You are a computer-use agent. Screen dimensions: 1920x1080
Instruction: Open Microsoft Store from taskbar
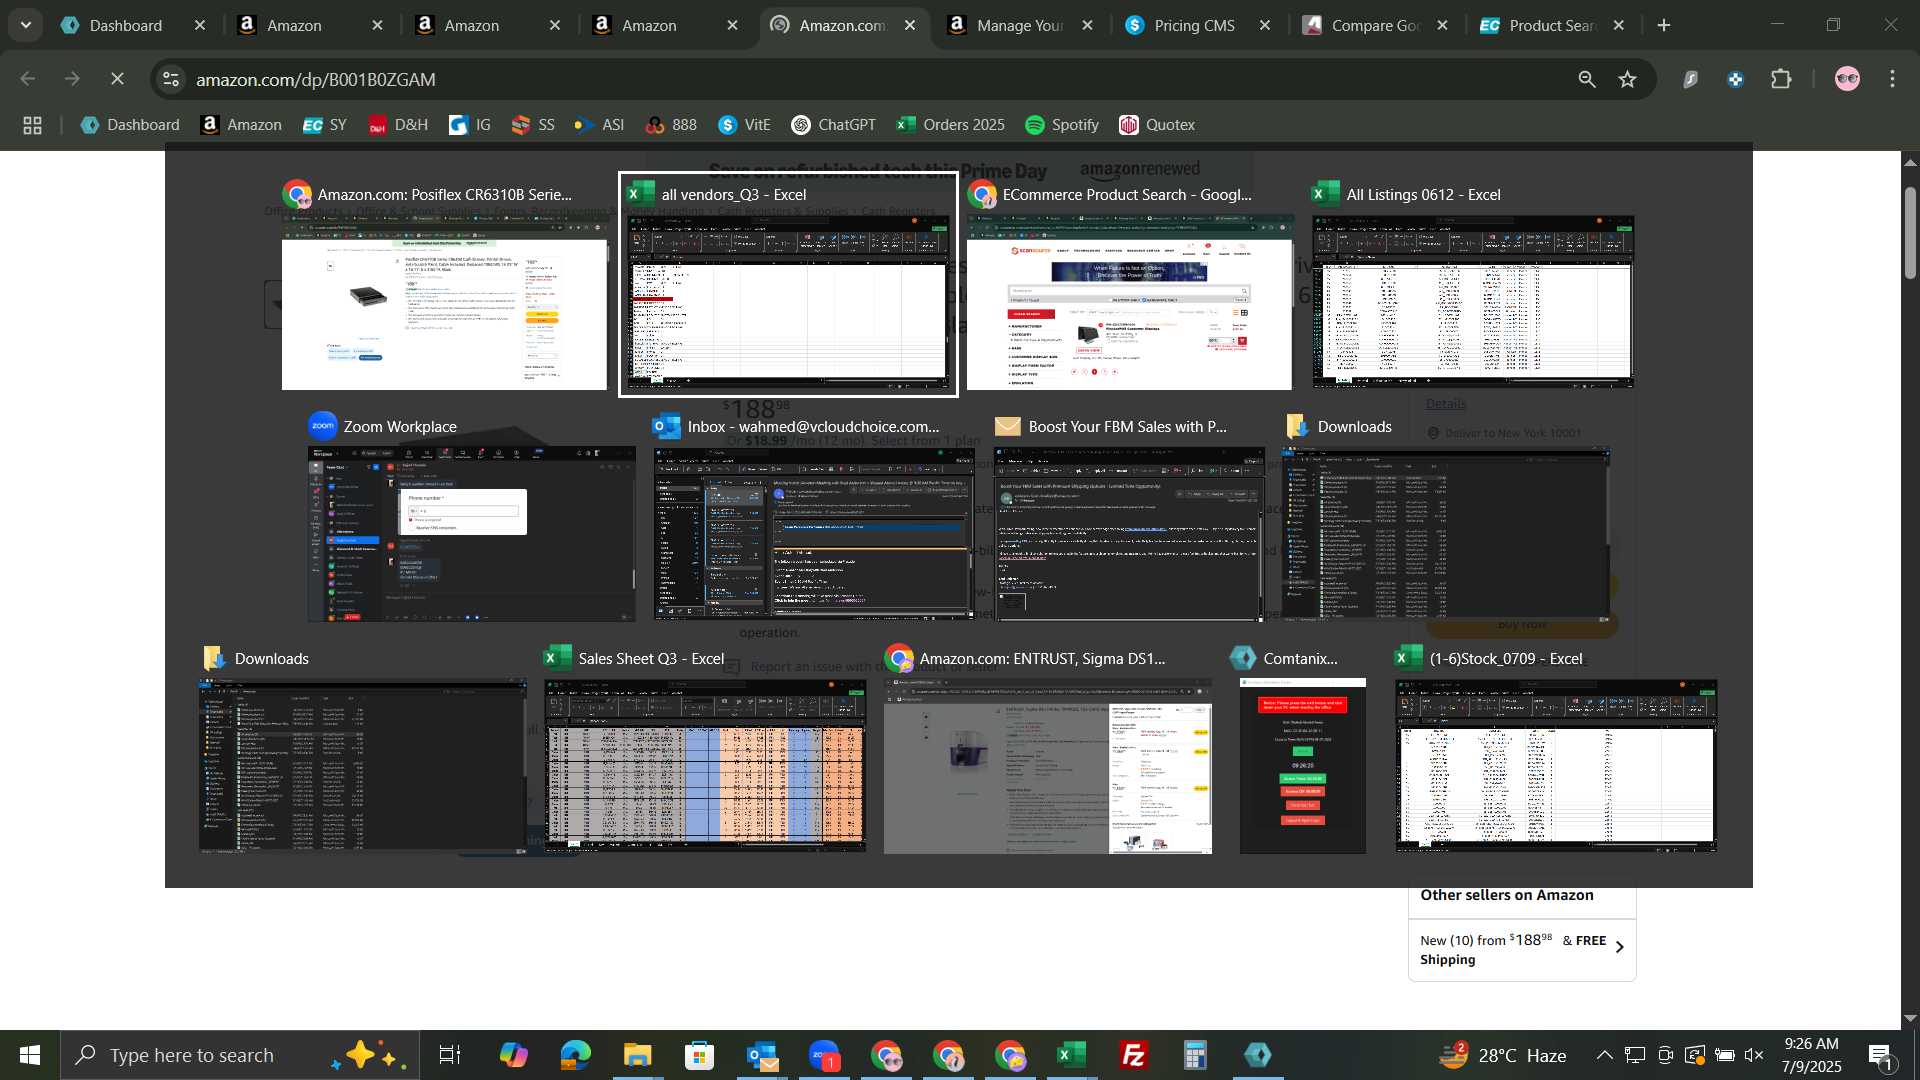[699, 1055]
